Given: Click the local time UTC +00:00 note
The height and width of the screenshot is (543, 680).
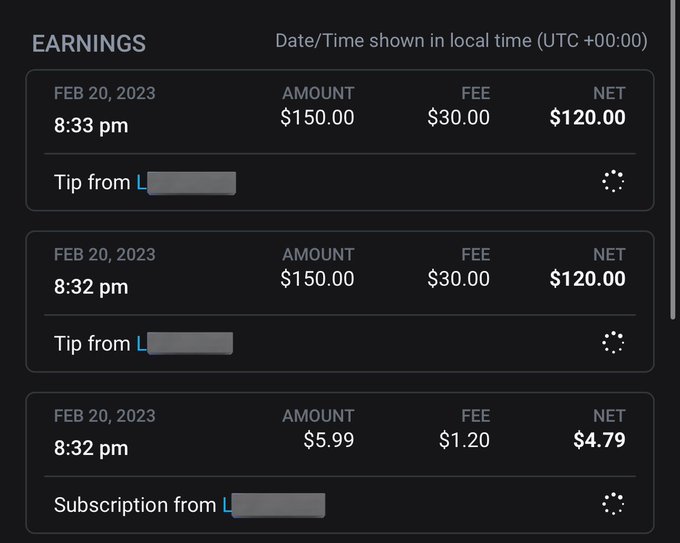Looking at the screenshot, I should pos(461,41).
